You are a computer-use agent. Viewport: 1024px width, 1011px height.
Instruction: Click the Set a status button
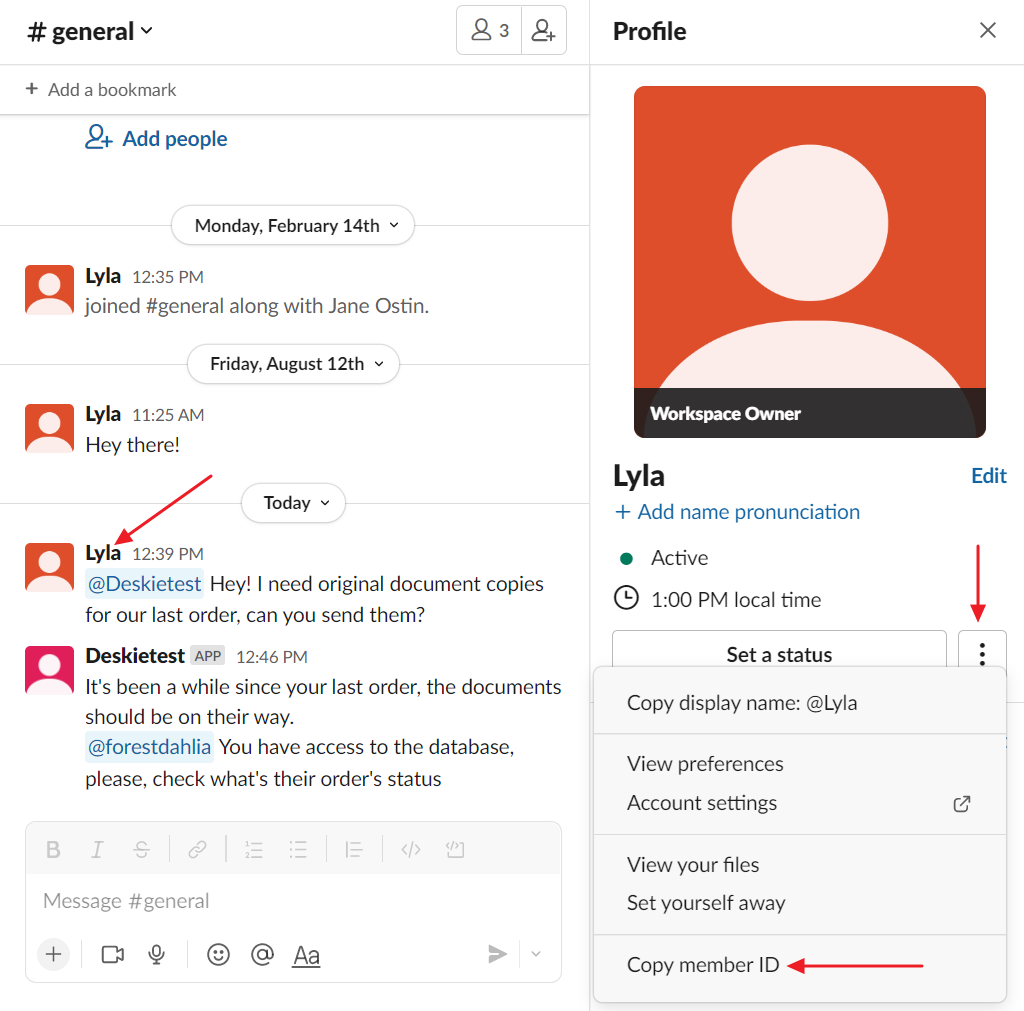tap(779, 655)
